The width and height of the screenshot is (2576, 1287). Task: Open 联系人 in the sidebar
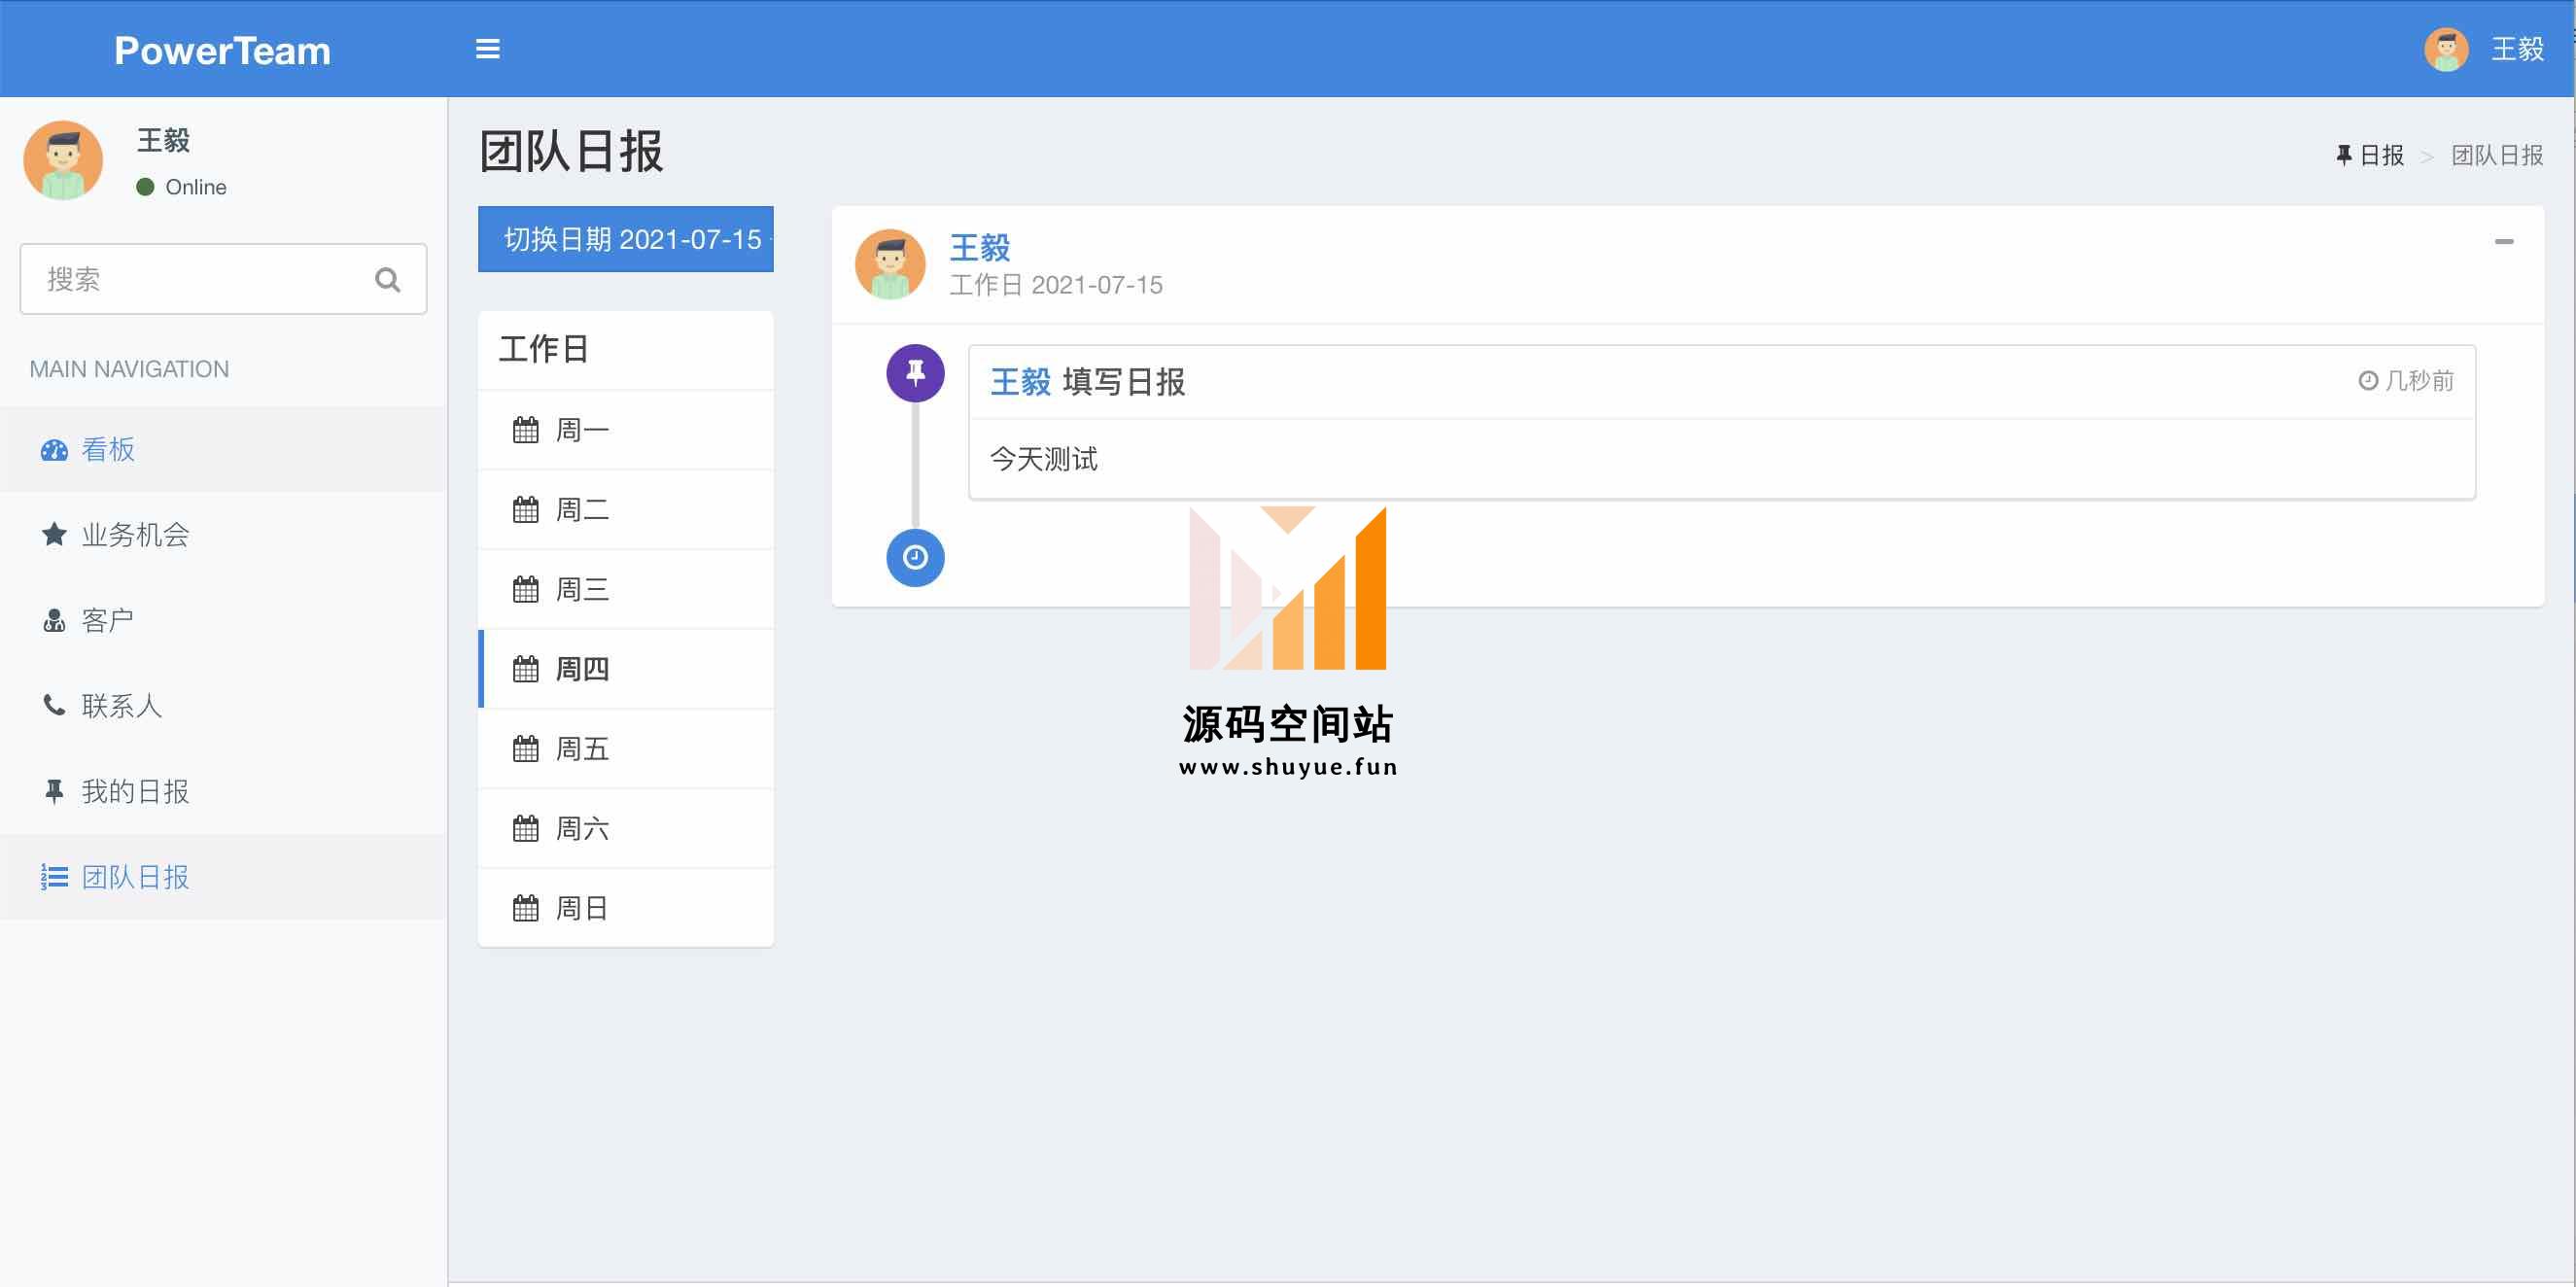[x=223, y=706]
